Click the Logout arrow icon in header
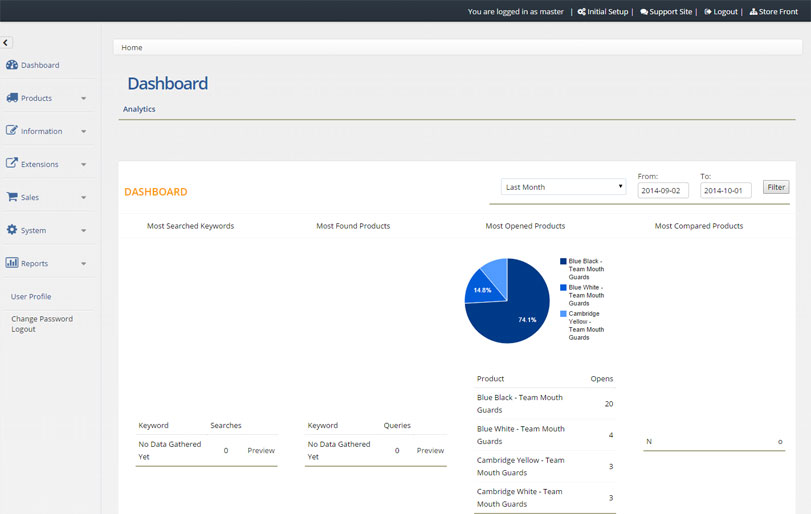The width and height of the screenshot is (811, 514). [x=708, y=11]
